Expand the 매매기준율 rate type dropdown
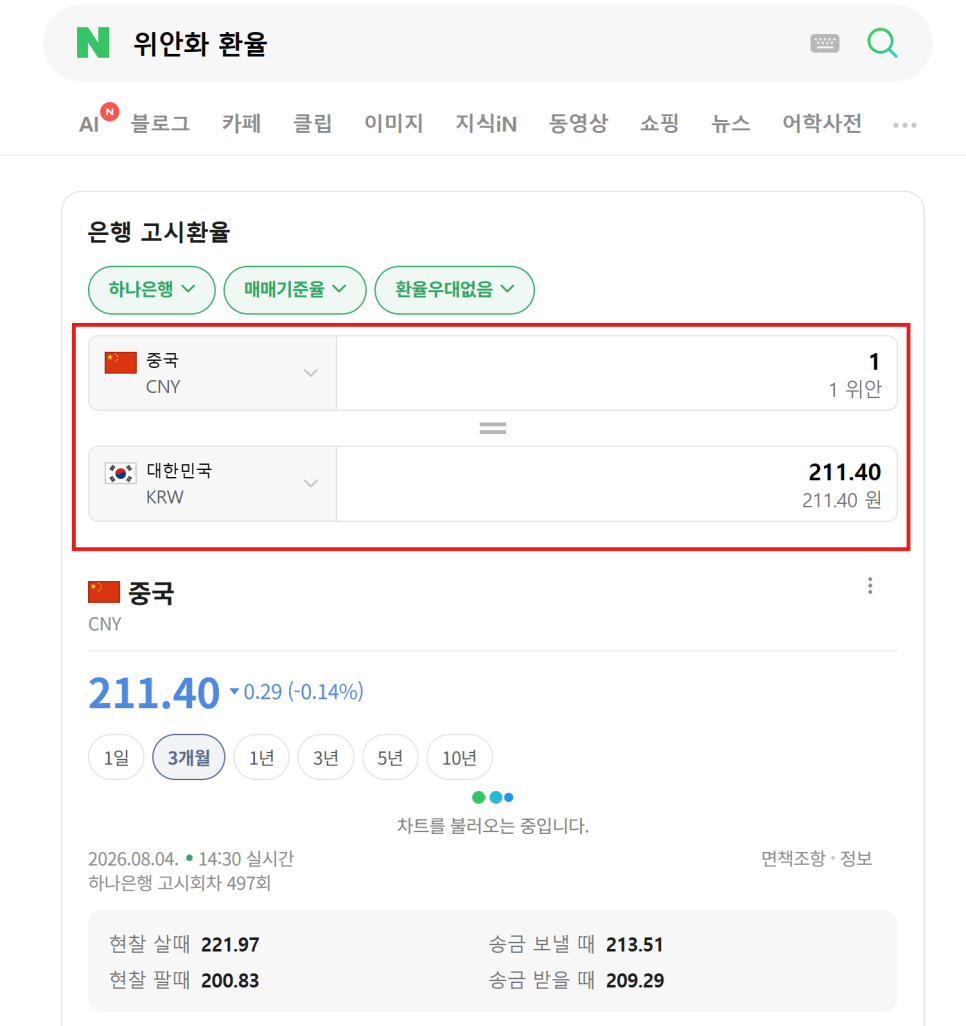 tap(295, 289)
